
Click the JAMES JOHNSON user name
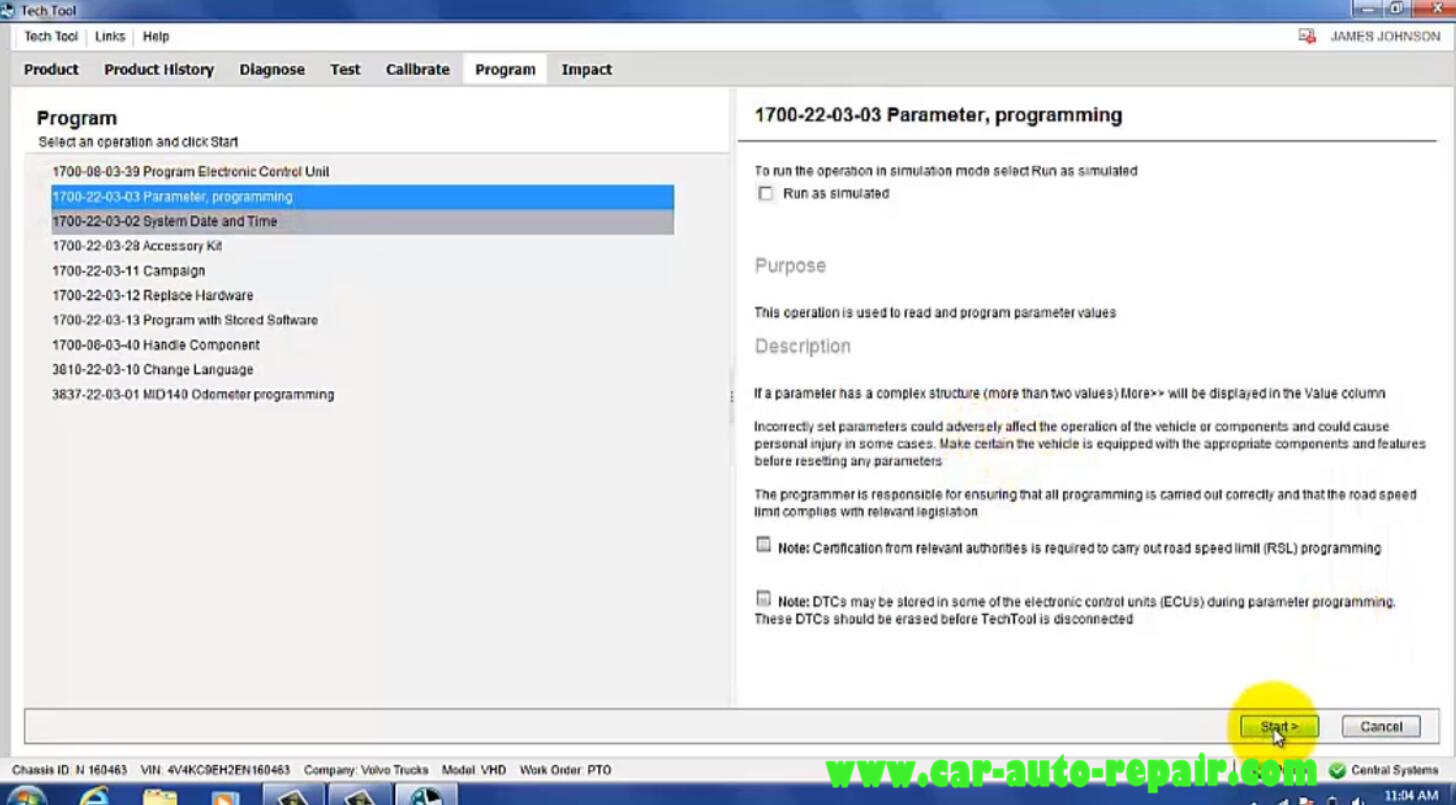click(x=1385, y=36)
